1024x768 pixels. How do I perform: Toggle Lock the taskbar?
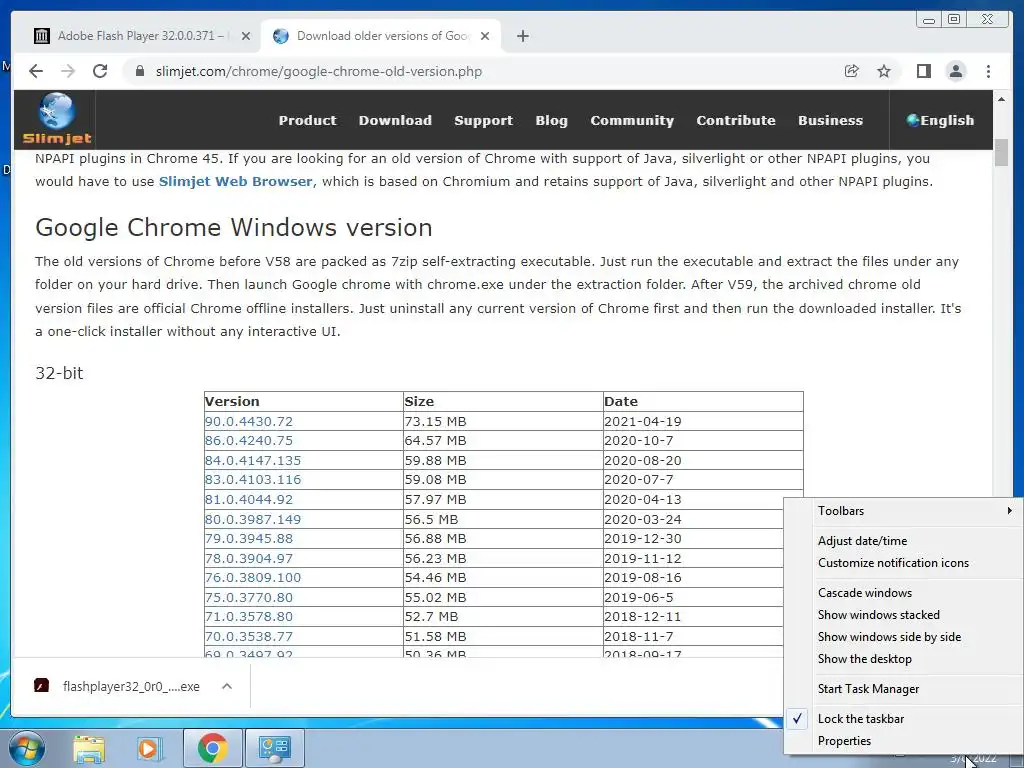pyautogui.click(x=903, y=718)
